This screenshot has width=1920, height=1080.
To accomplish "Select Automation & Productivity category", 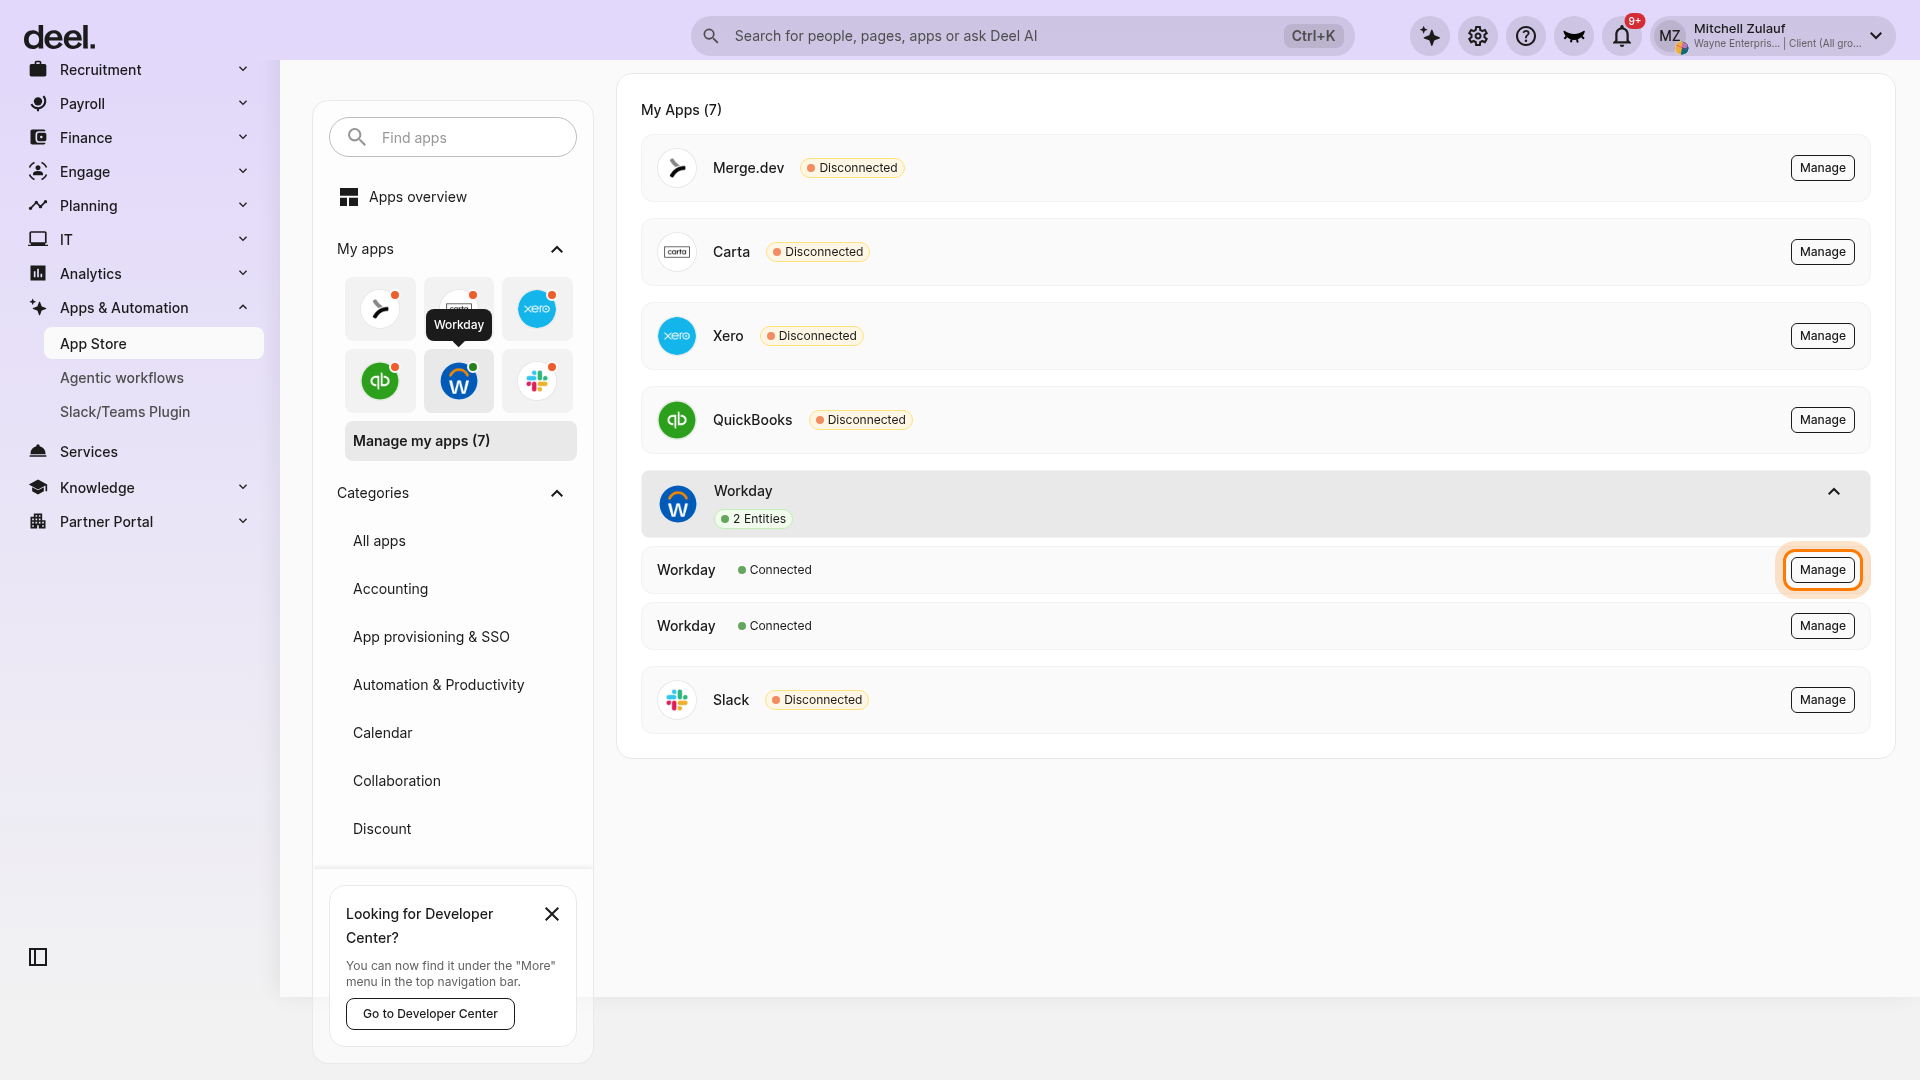I will (438, 685).
